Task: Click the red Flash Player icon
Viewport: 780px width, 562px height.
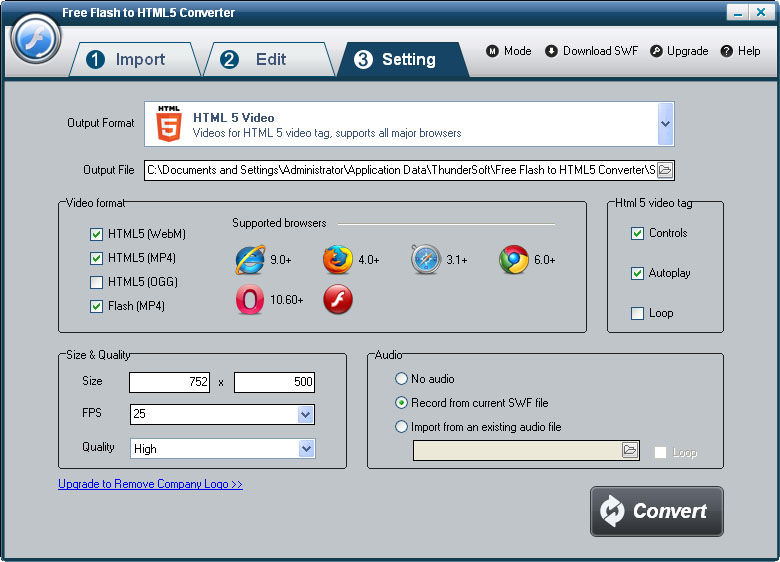Action: click(338, 299)
